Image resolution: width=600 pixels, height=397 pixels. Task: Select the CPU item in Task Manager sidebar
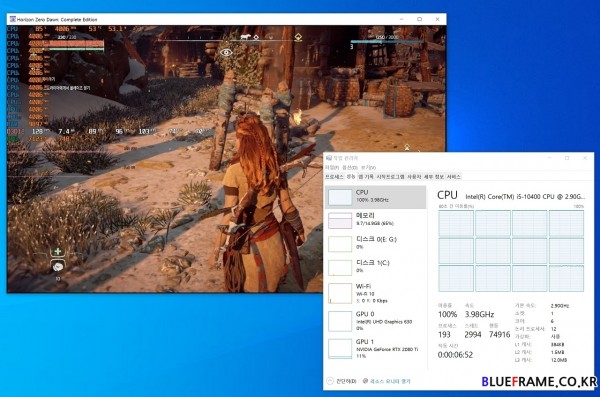(375, 197)
